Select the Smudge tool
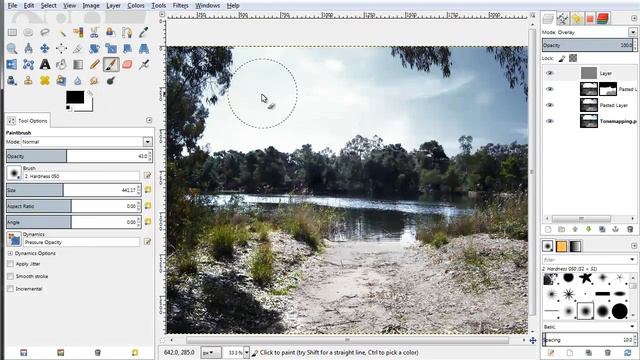The height and width of the screenshot is (360, 640). click(94, 80)
